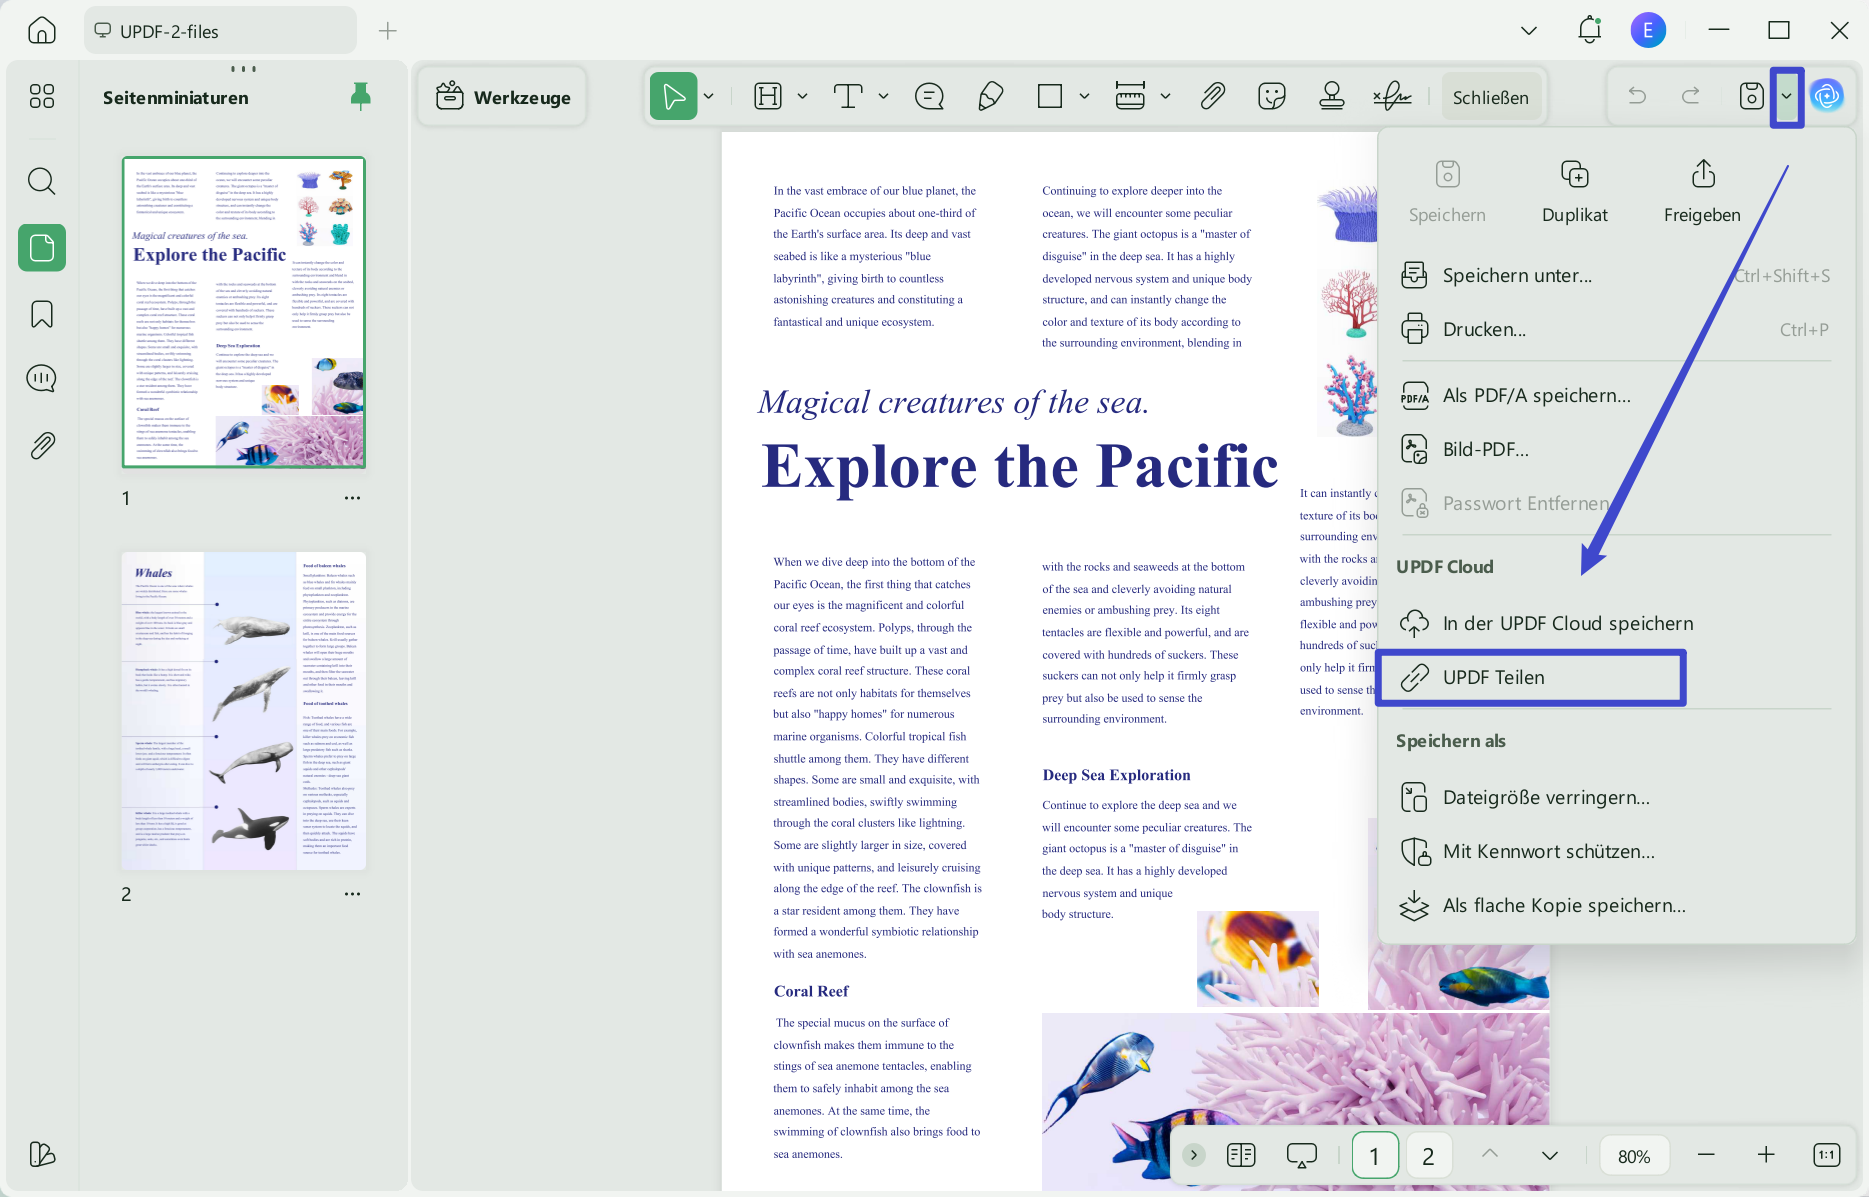Open more options for page 1 thumbnail
The image size is (1869, 1197).
352,498
